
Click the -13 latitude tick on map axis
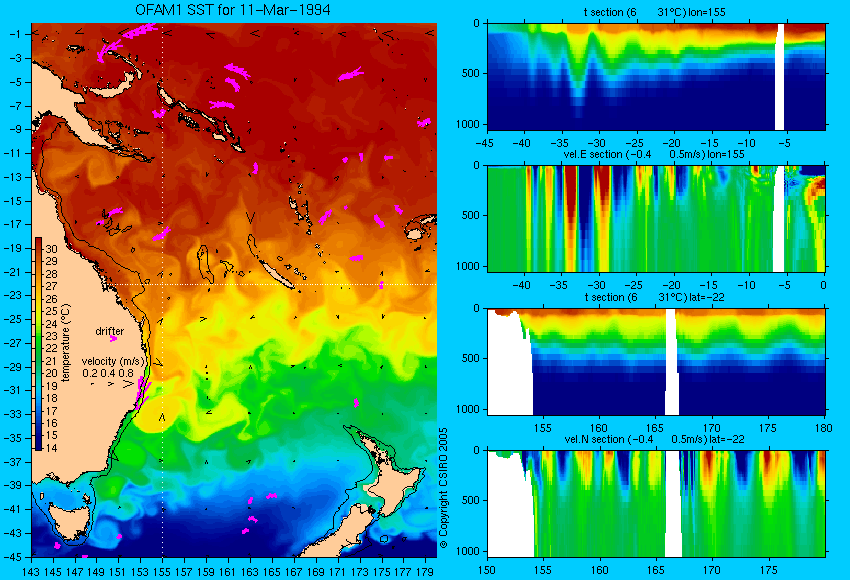[x=13, y=177]
